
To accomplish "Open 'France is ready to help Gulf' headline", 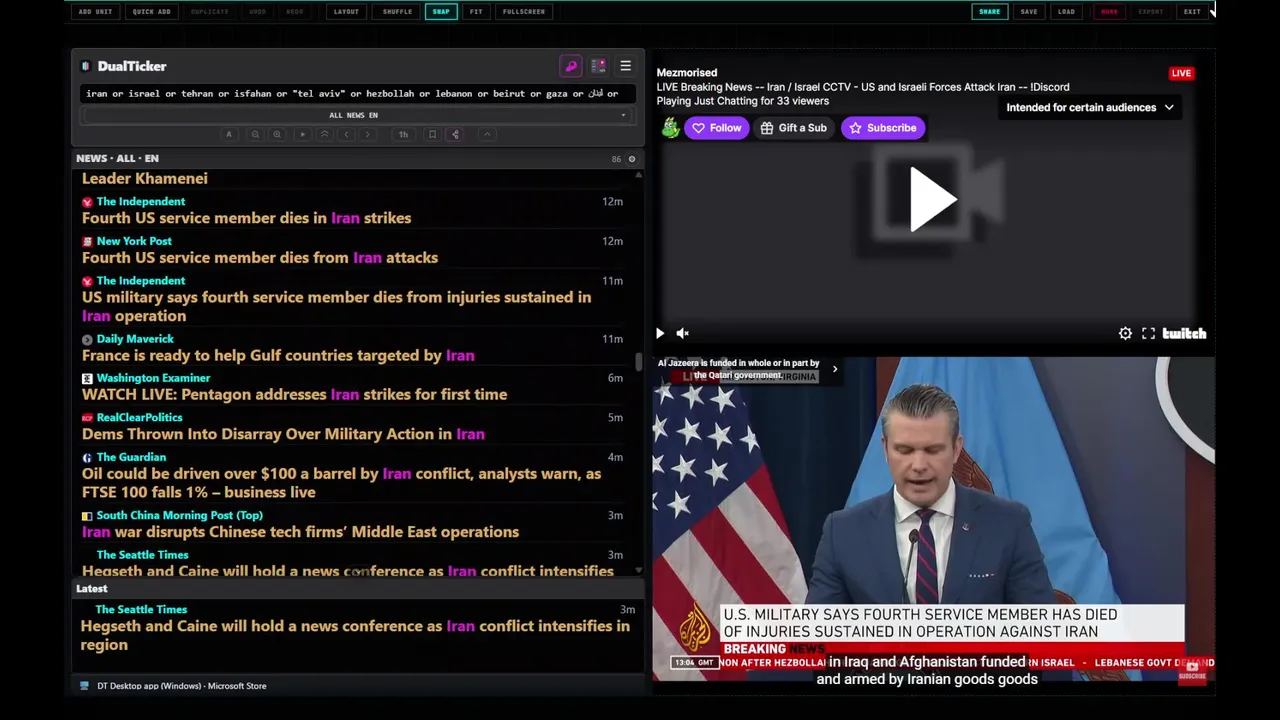I will [278, 355].
